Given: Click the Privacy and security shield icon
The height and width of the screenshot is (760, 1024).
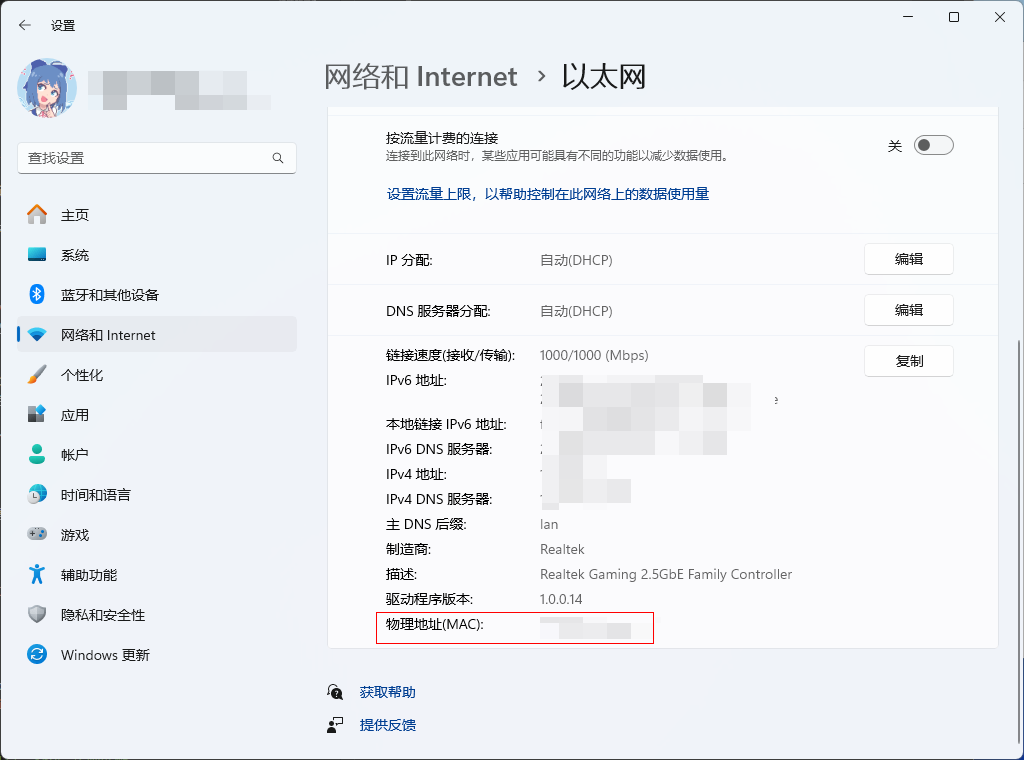Looking at the screenshot, I should point(37,615).
